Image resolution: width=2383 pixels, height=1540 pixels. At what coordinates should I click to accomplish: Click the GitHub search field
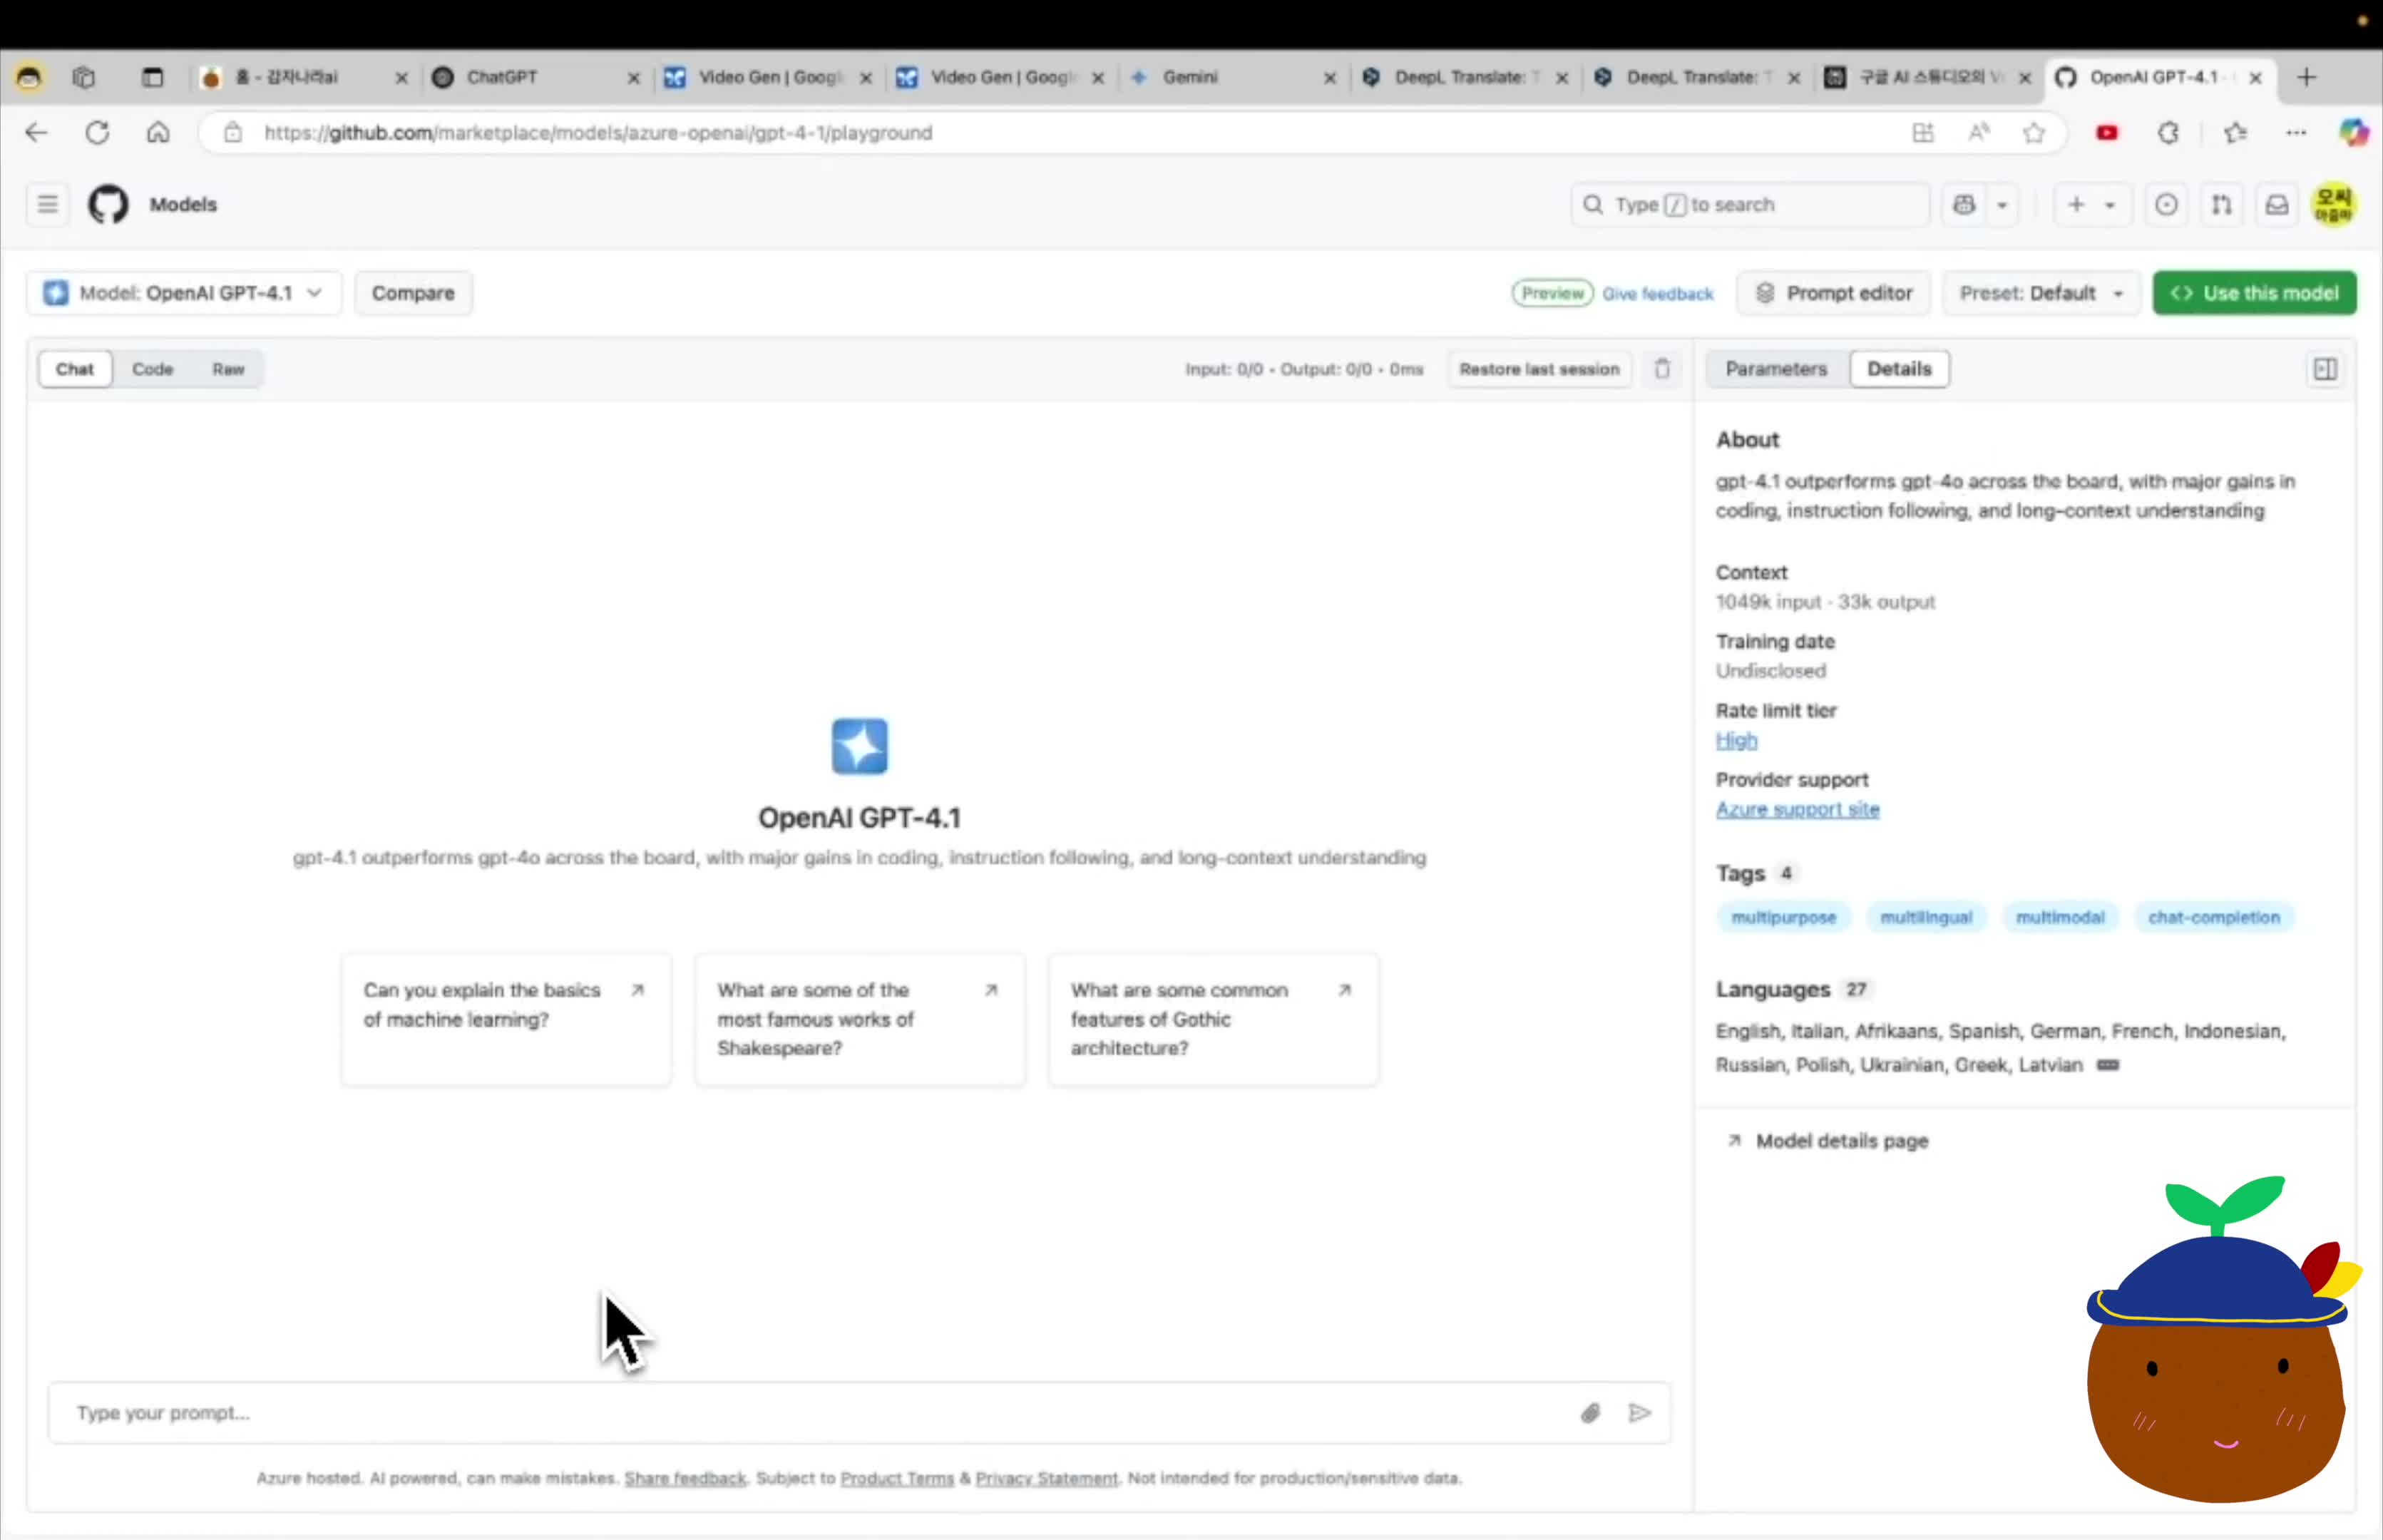click(1750, 204)
